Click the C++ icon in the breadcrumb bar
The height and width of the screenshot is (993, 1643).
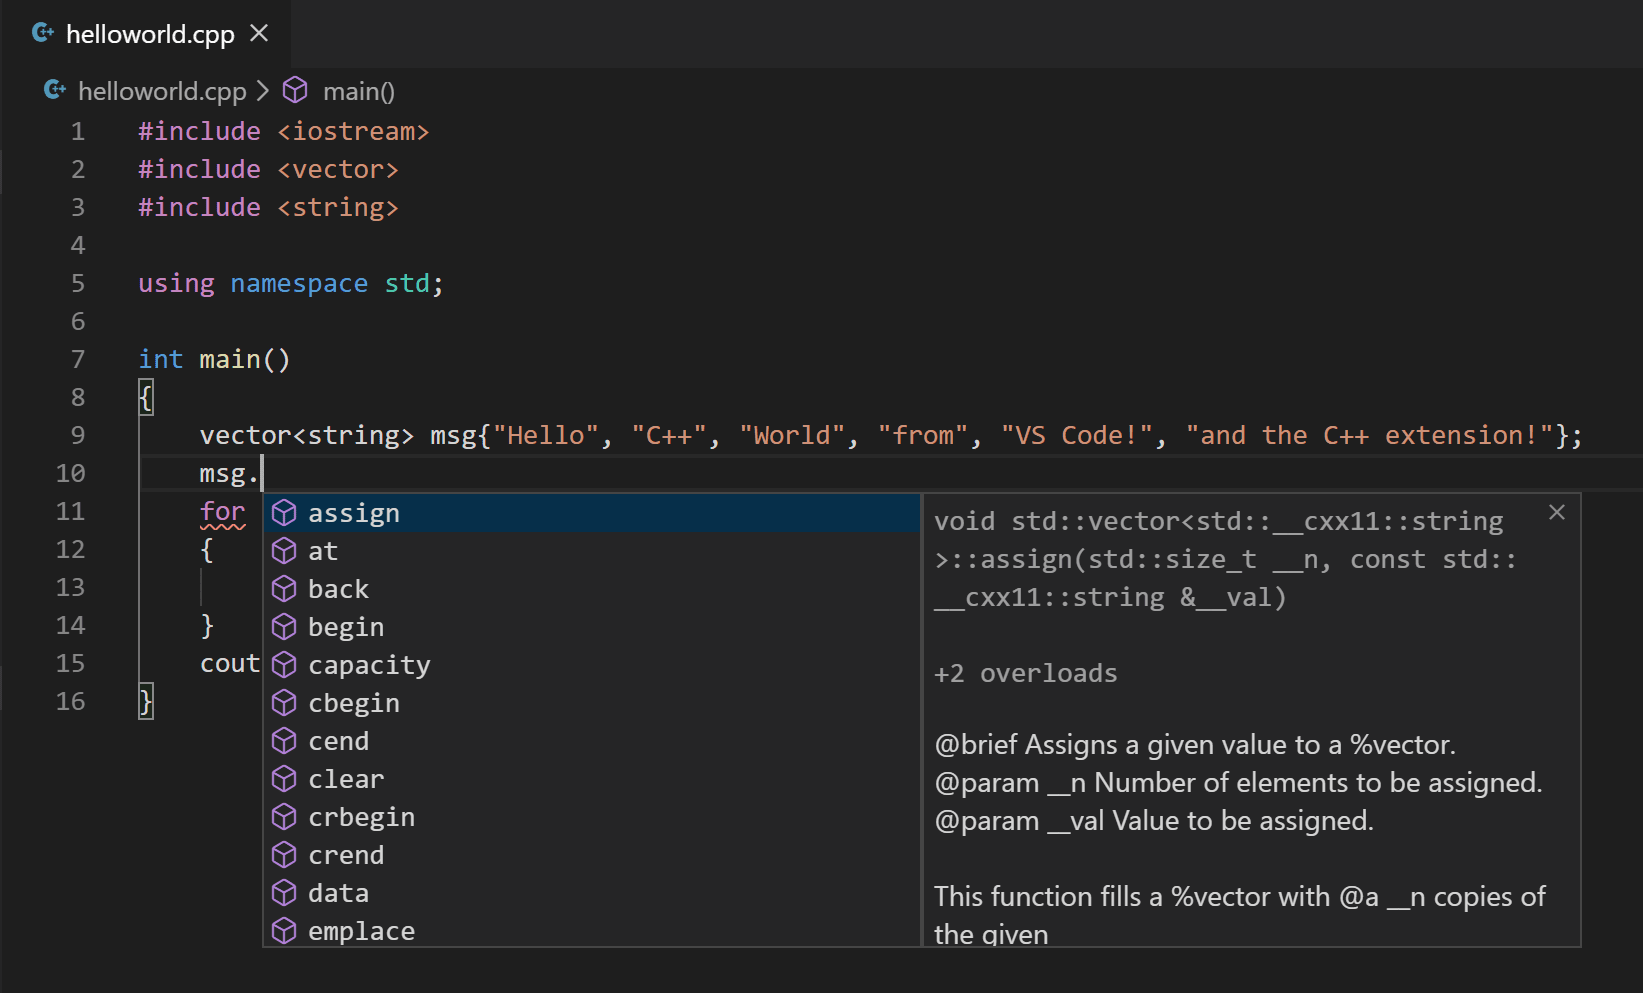[54, 90]
